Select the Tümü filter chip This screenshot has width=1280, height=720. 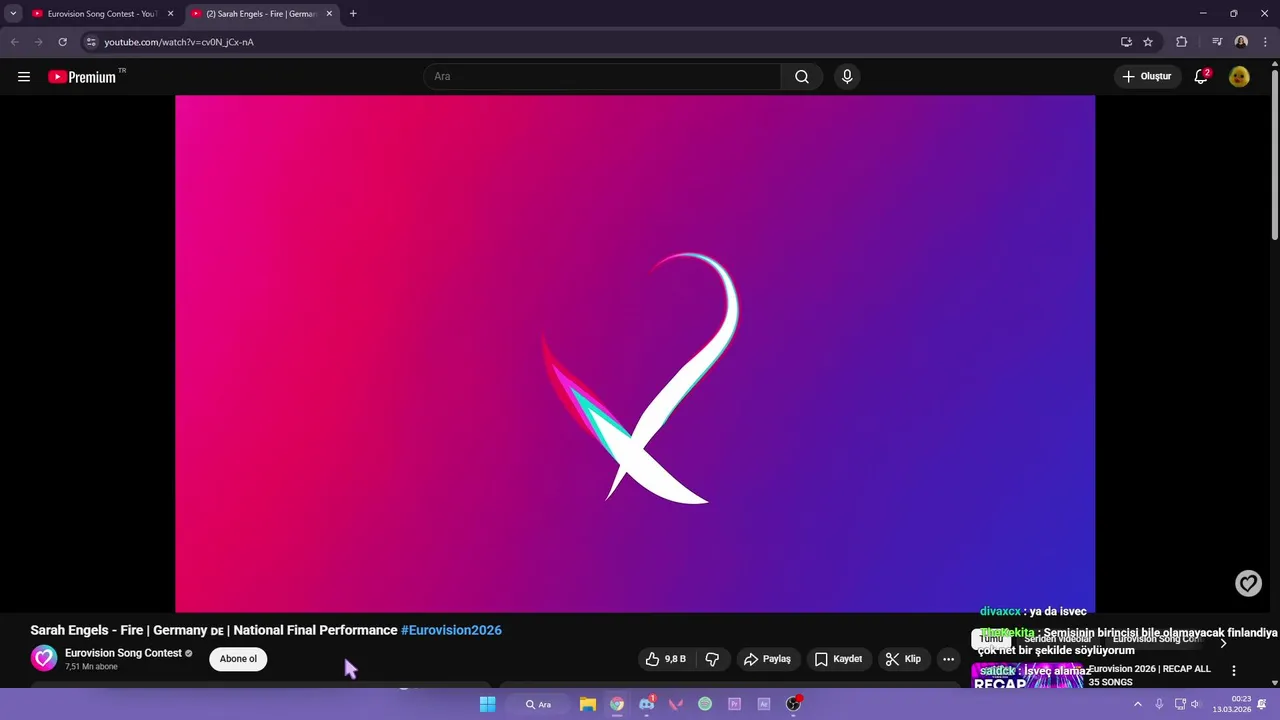coord(991,639)
